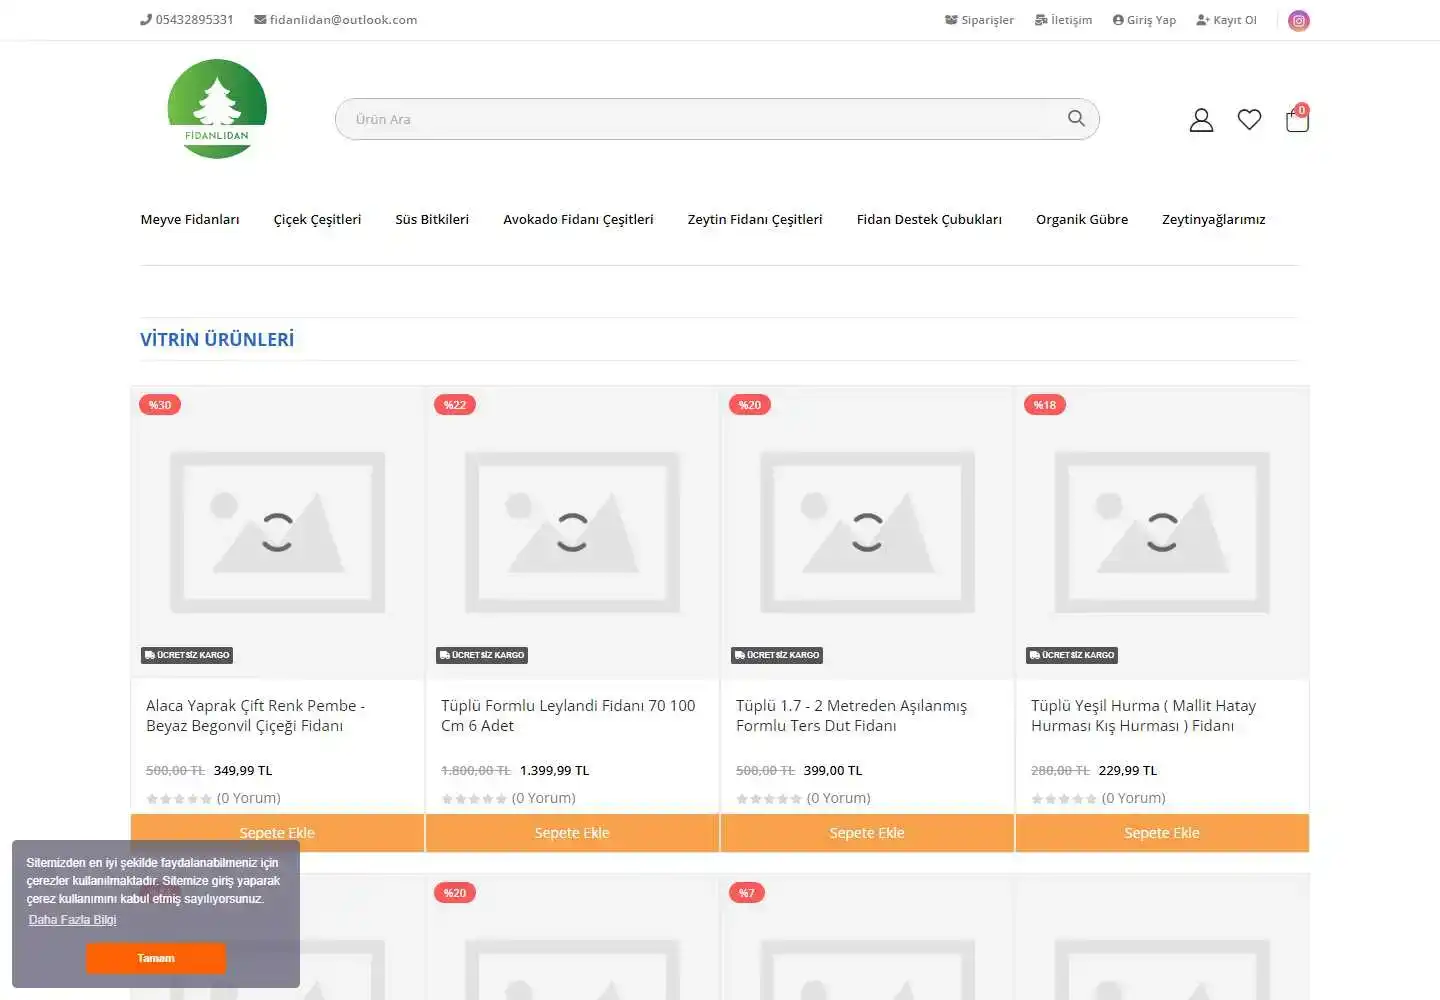1440x1000 pixels.
Task: Open Begonvil Çiçeği Fidanı product image
Action: pyautogui.click(x=277, y=532)
